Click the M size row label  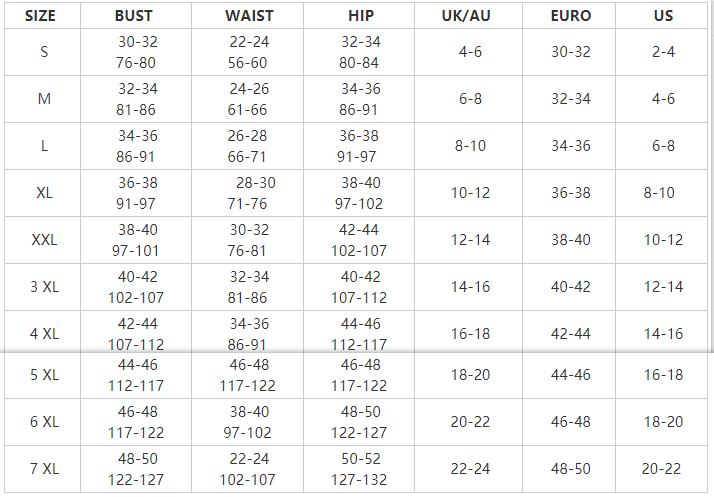(x=44, y=99)
